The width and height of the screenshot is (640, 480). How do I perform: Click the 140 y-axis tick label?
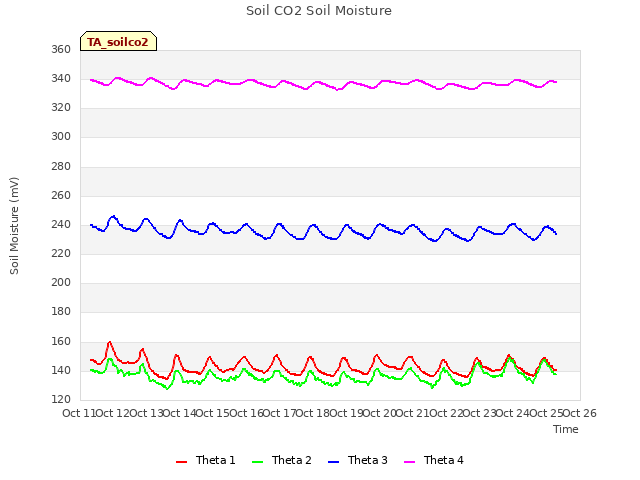pyautogui.click(x=61, y=371)
